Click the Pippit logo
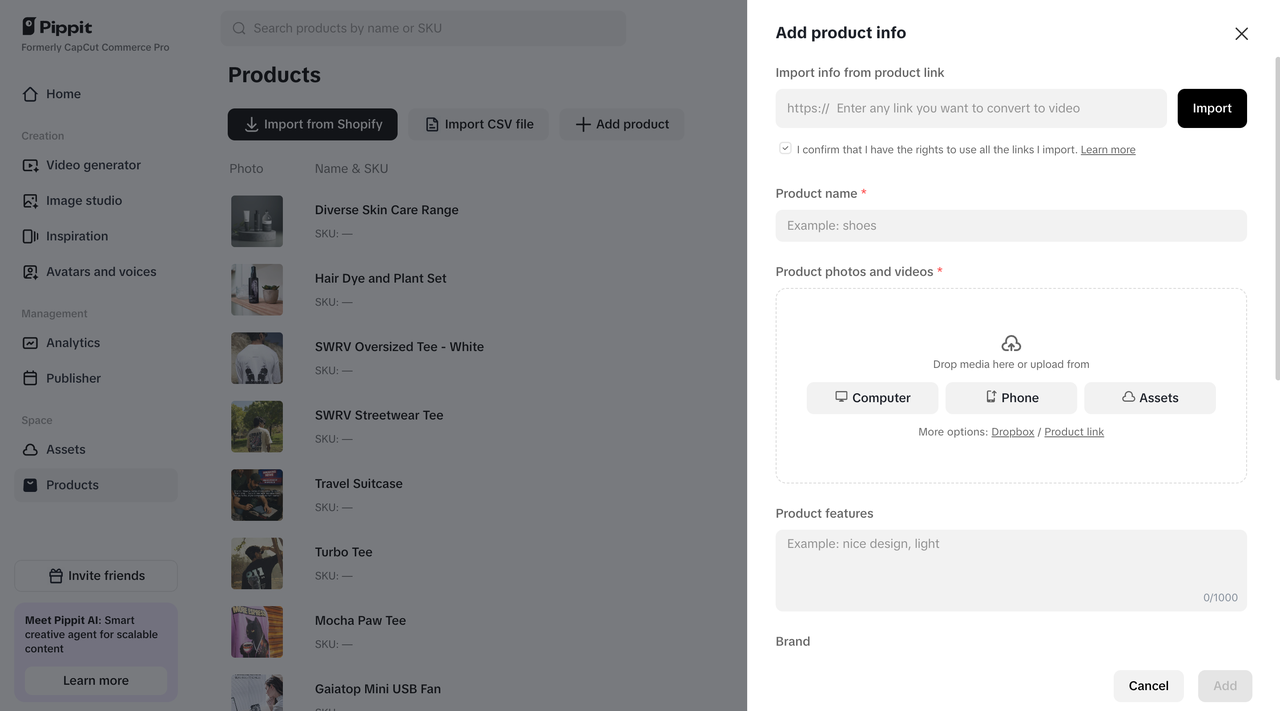 (x=57, y=27)
